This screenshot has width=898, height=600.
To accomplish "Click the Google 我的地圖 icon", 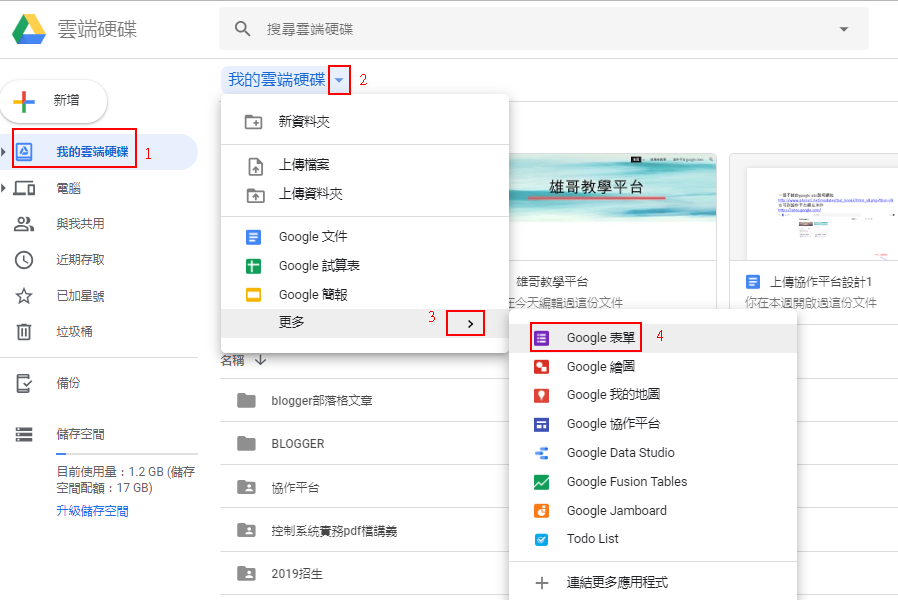I will [541, 395].
